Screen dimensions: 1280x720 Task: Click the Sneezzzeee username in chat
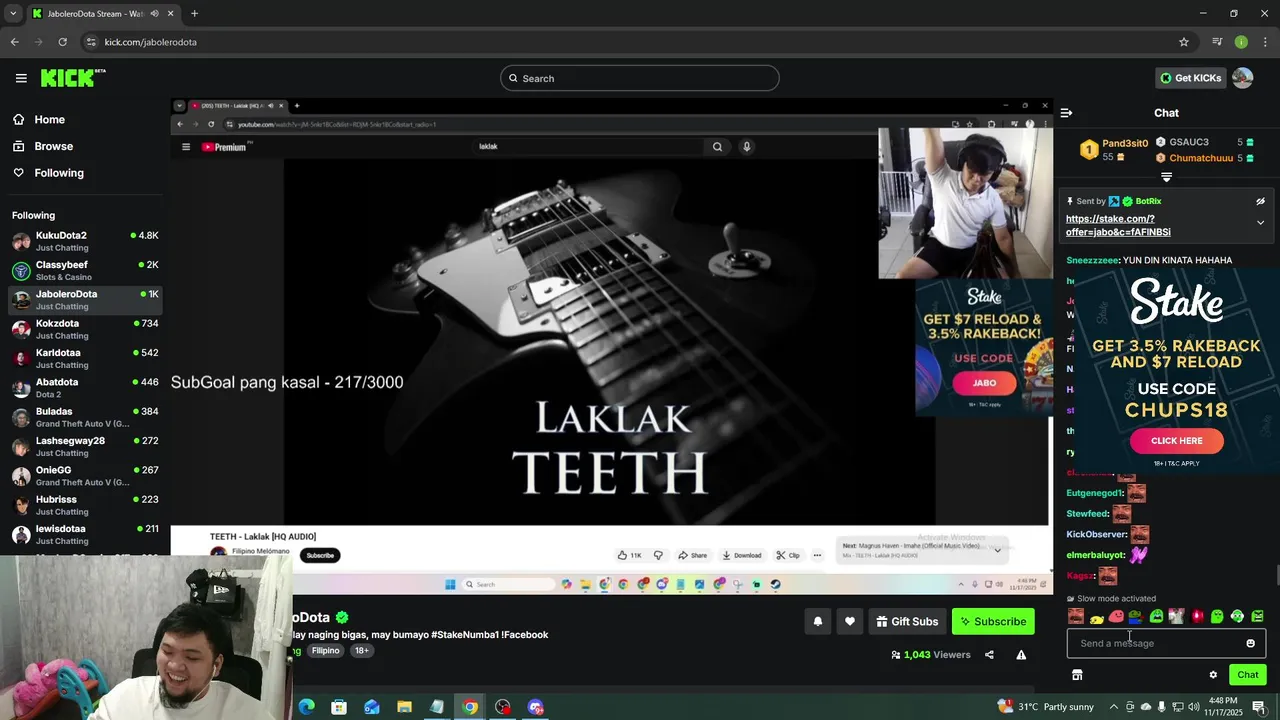coord(1092,260)
